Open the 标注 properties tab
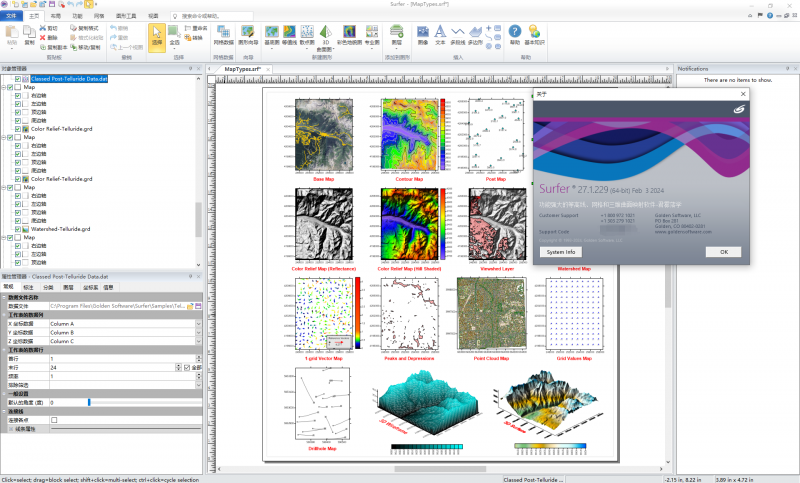 (x=28, y=287)
